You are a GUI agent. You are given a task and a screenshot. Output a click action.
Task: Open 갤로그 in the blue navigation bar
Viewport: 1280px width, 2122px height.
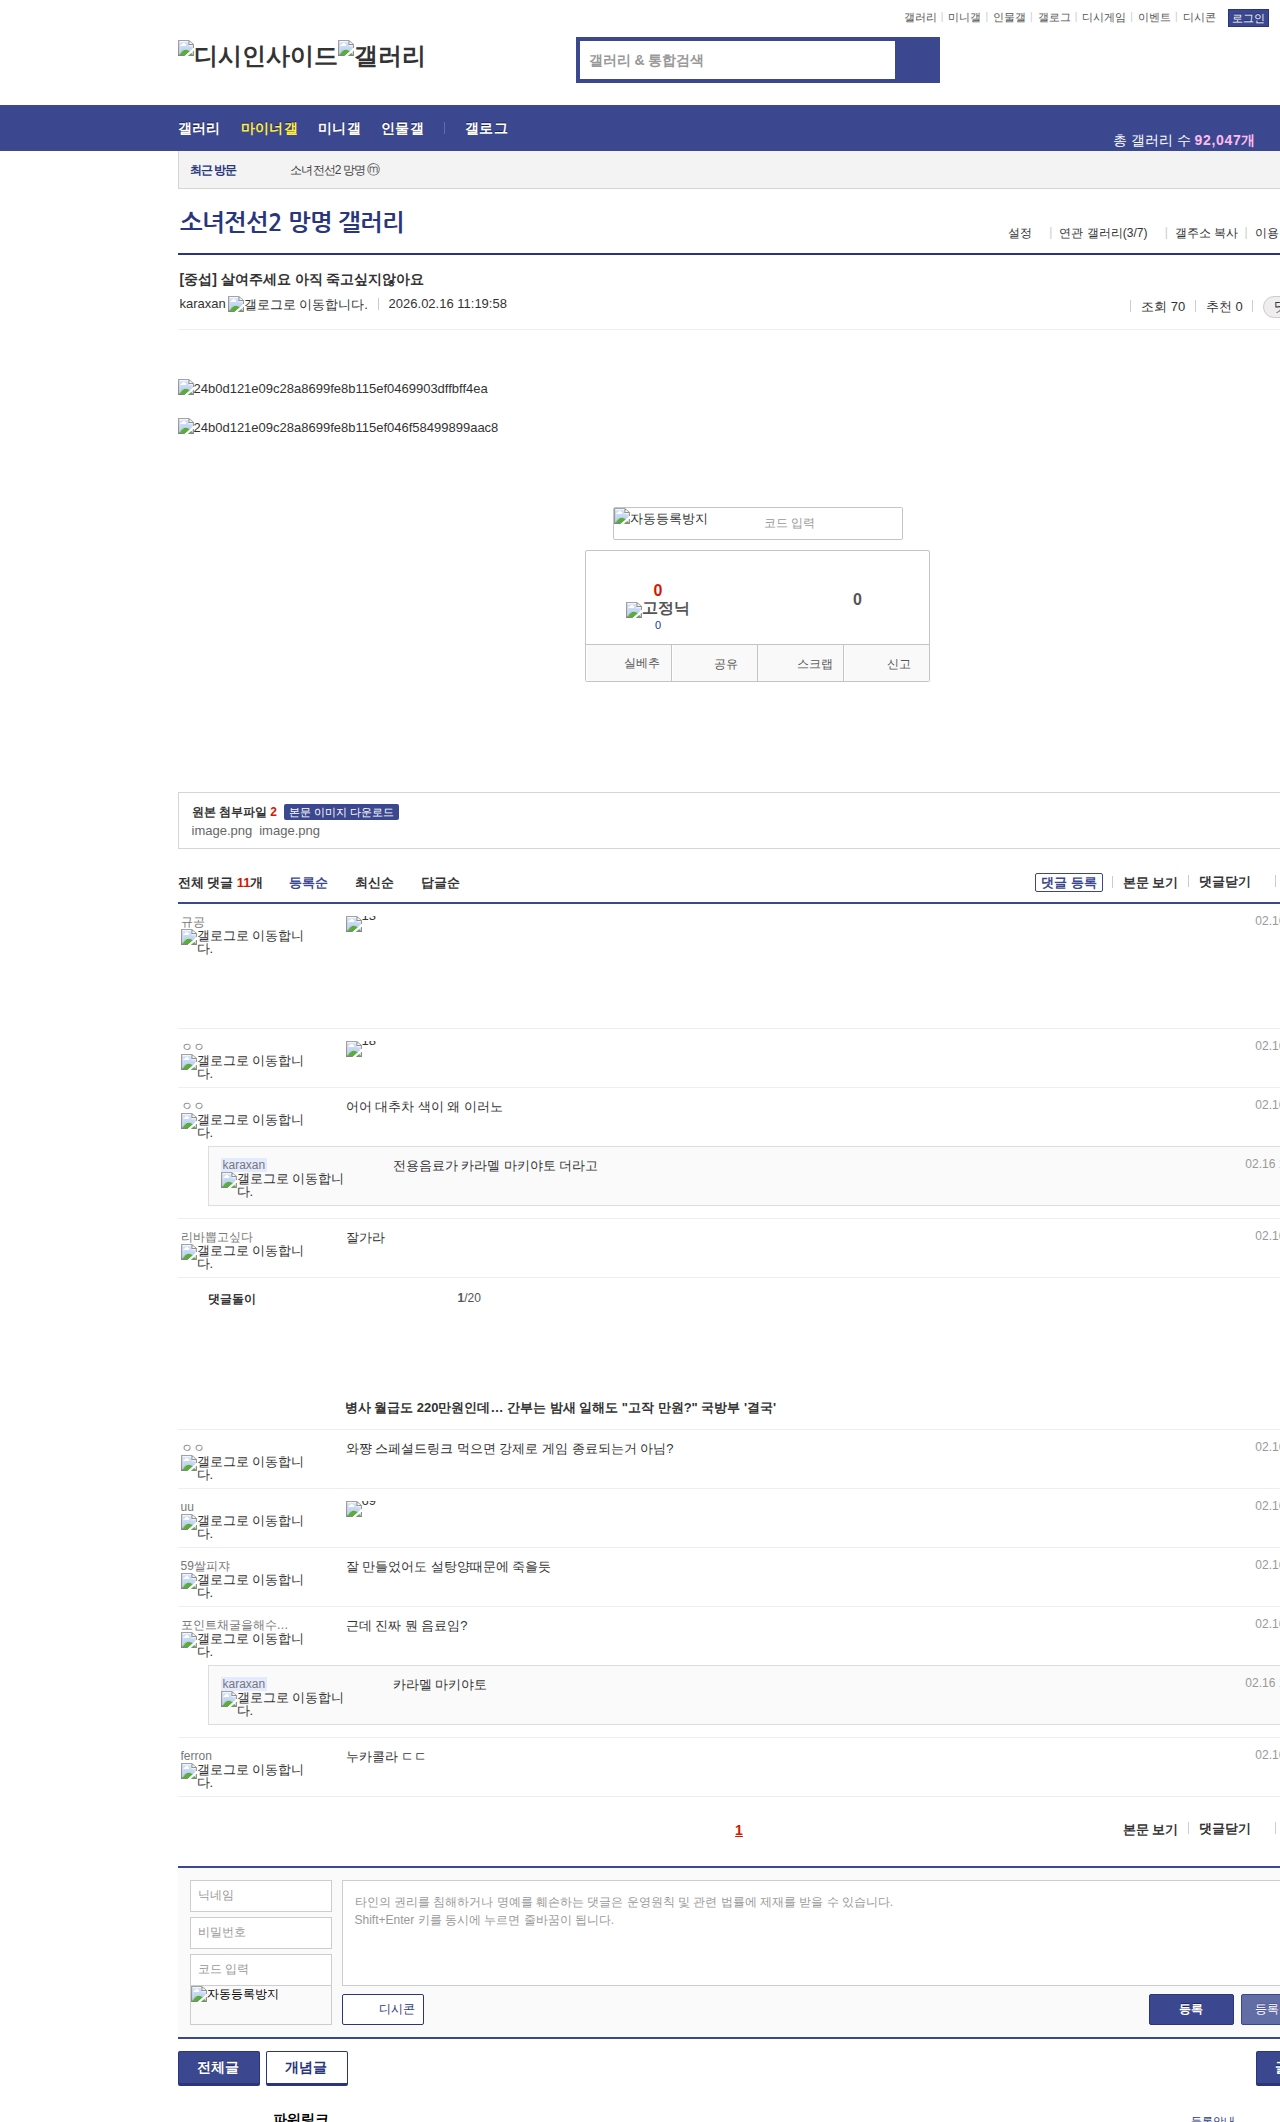tap(486, 129)
